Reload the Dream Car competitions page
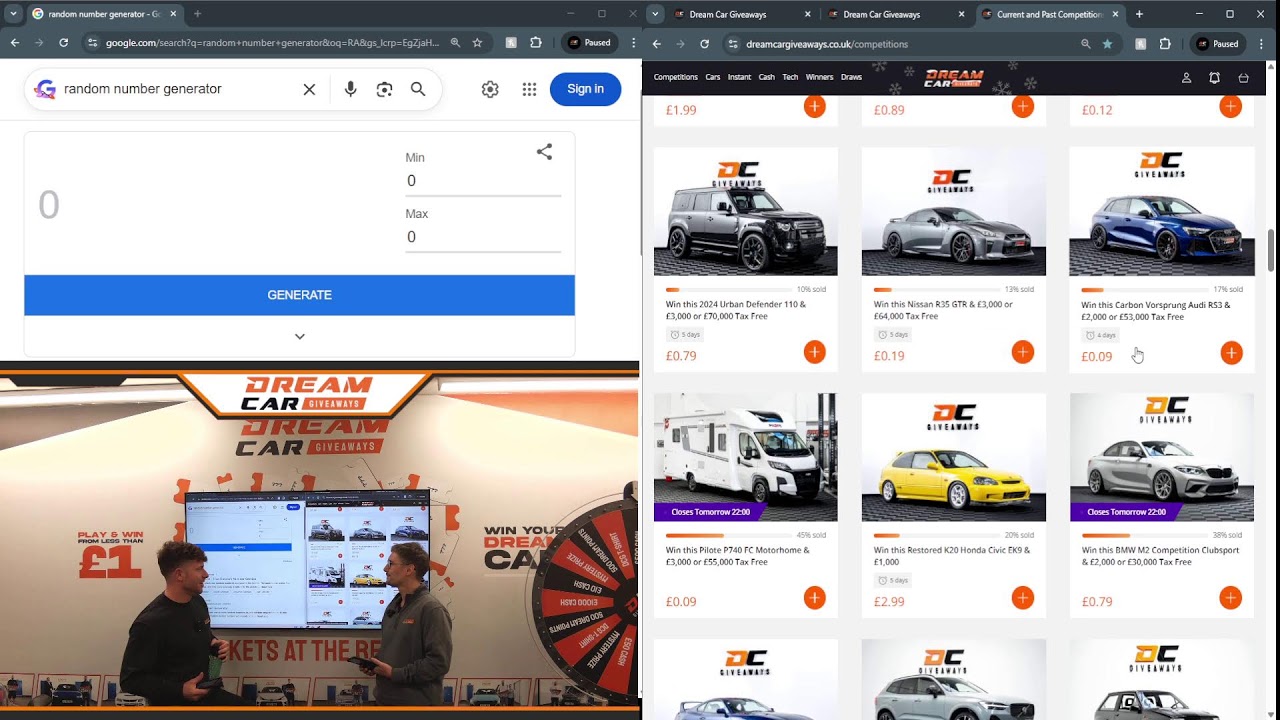Image resolution: width=1280 pixels, height=720 pixels. 704,44
